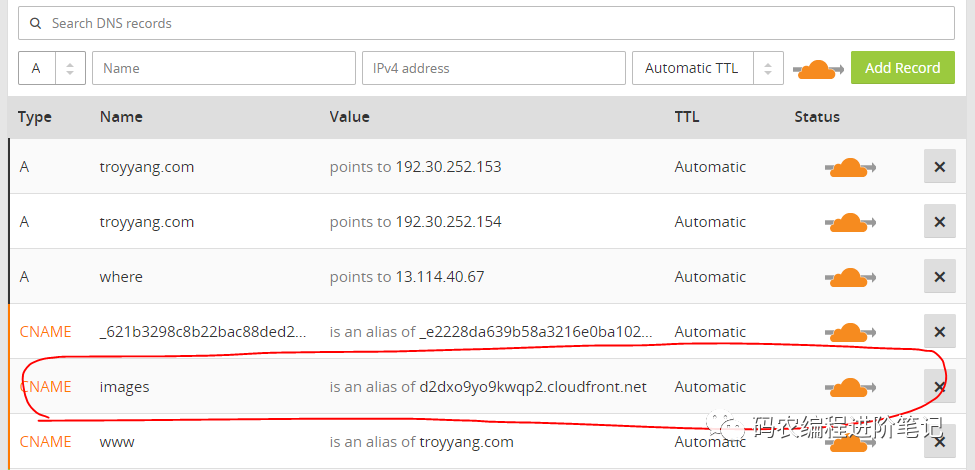Delete the 192.30.252.154 A record
The width and height of the screenshot is (975, 470).
[x=939, y=222]
